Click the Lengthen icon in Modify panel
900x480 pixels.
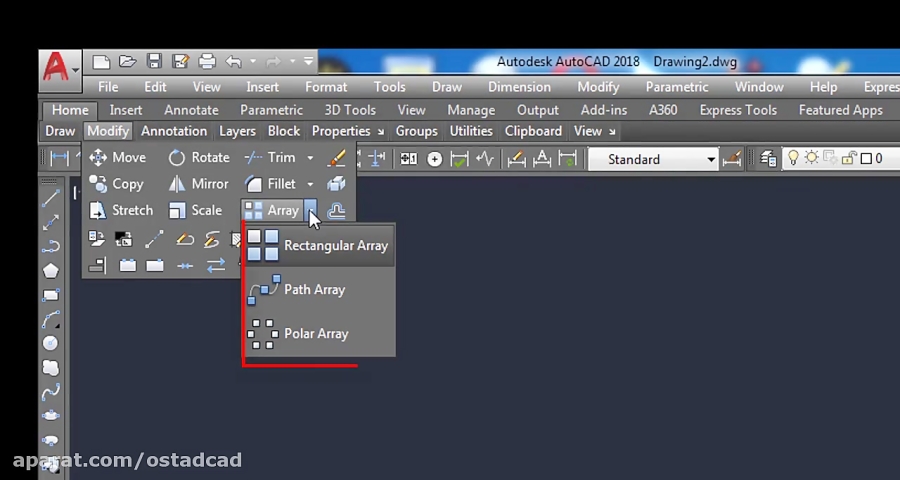154,239
